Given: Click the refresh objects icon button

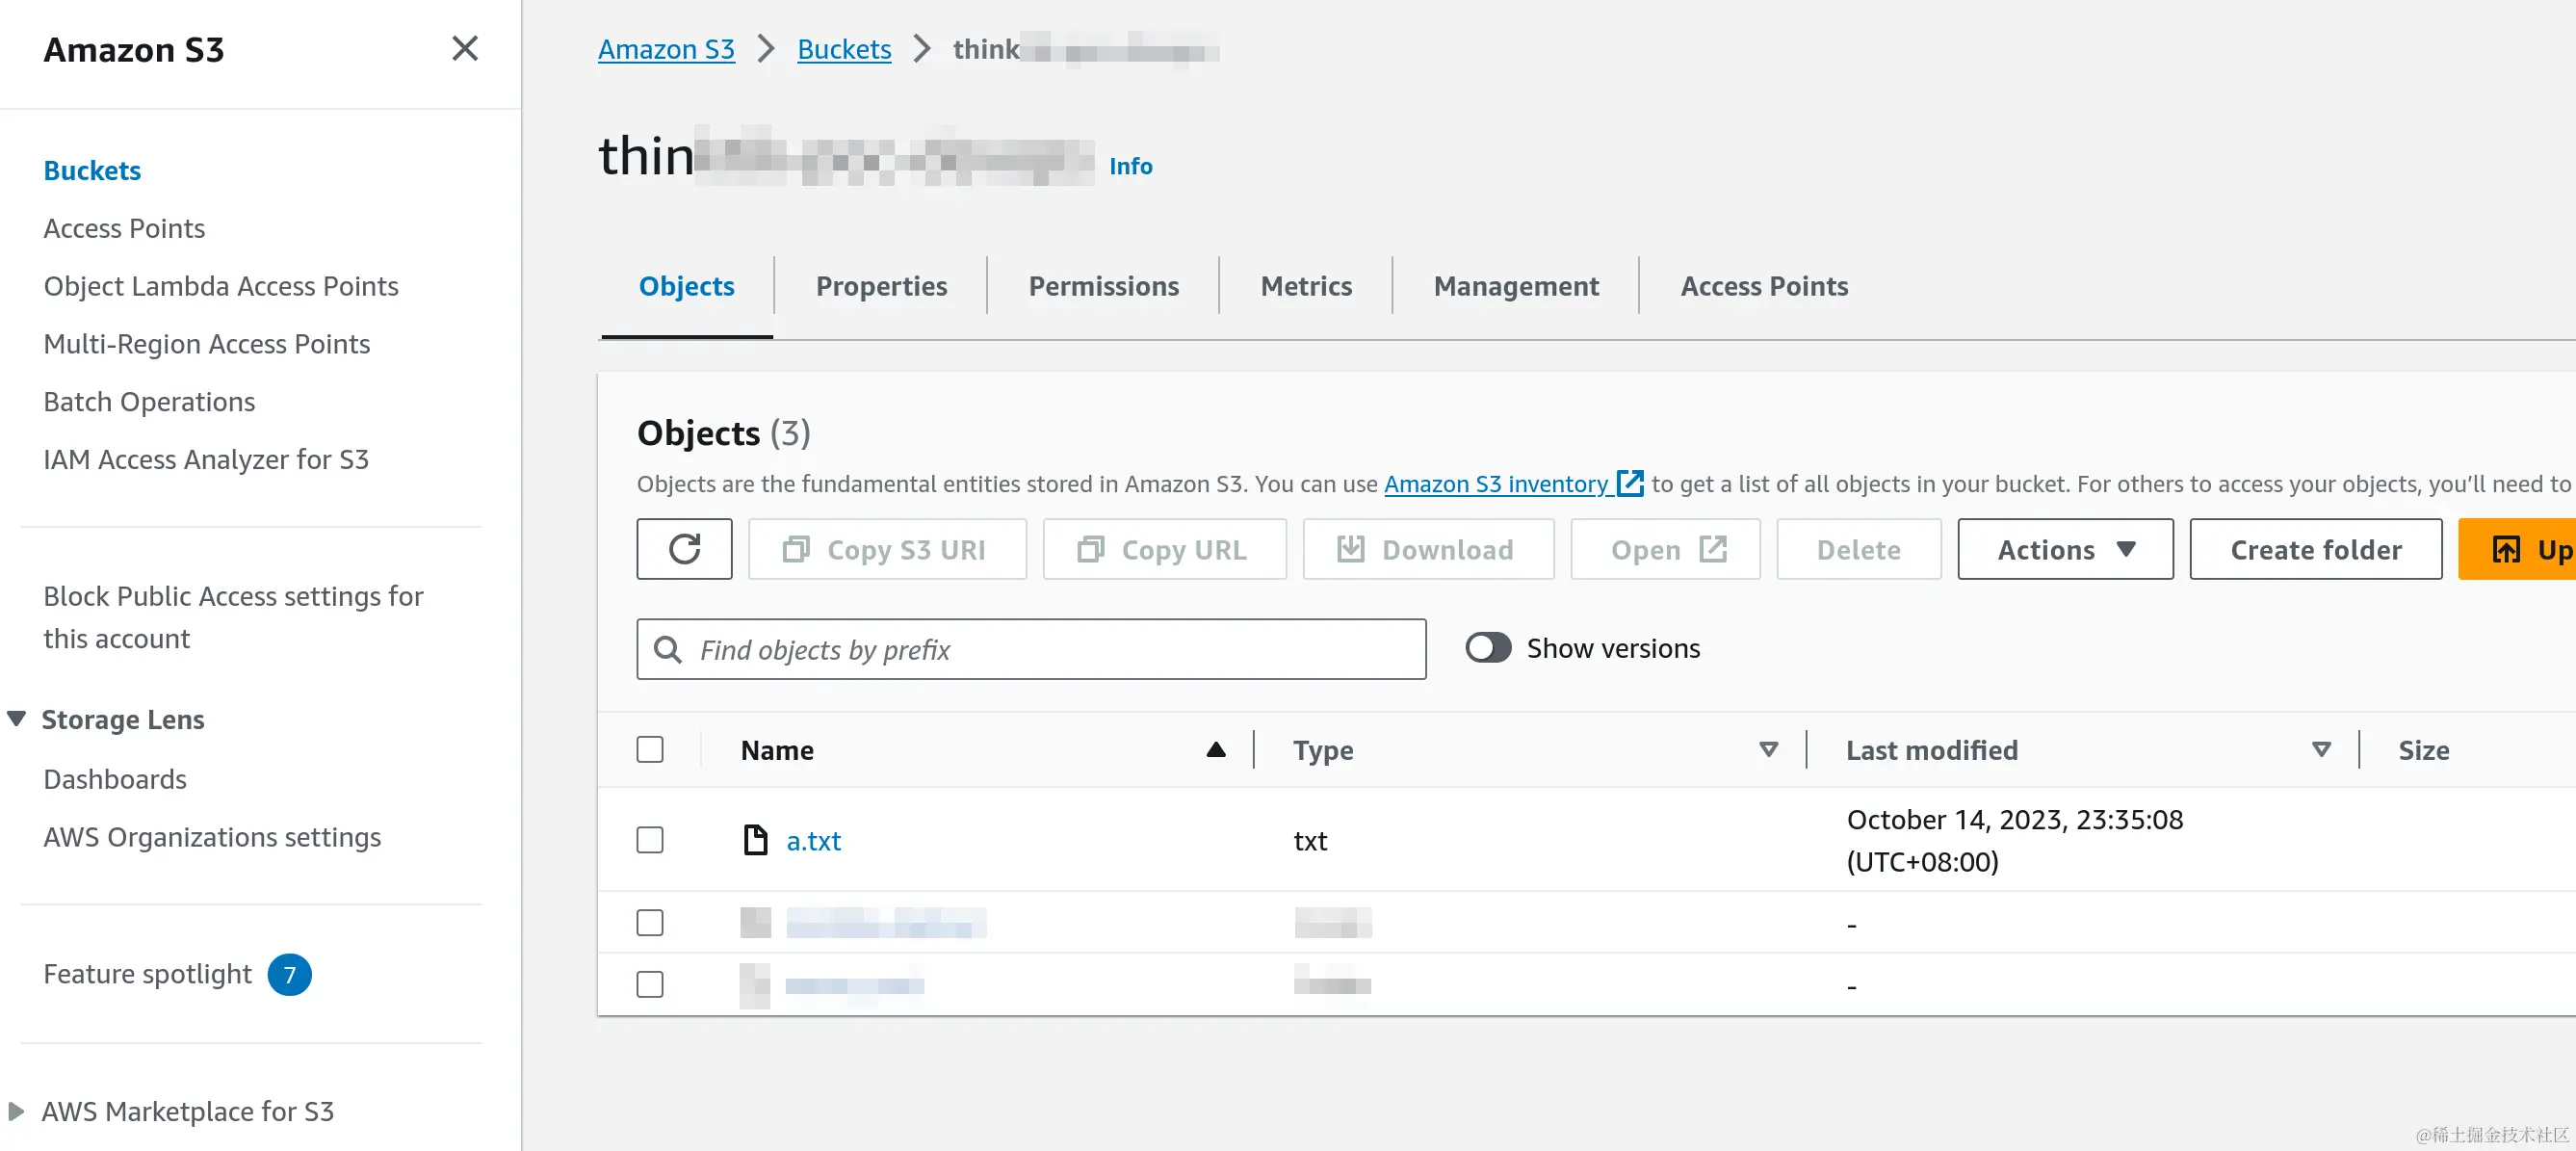Looking at the screenshot, I should point(684,549).
